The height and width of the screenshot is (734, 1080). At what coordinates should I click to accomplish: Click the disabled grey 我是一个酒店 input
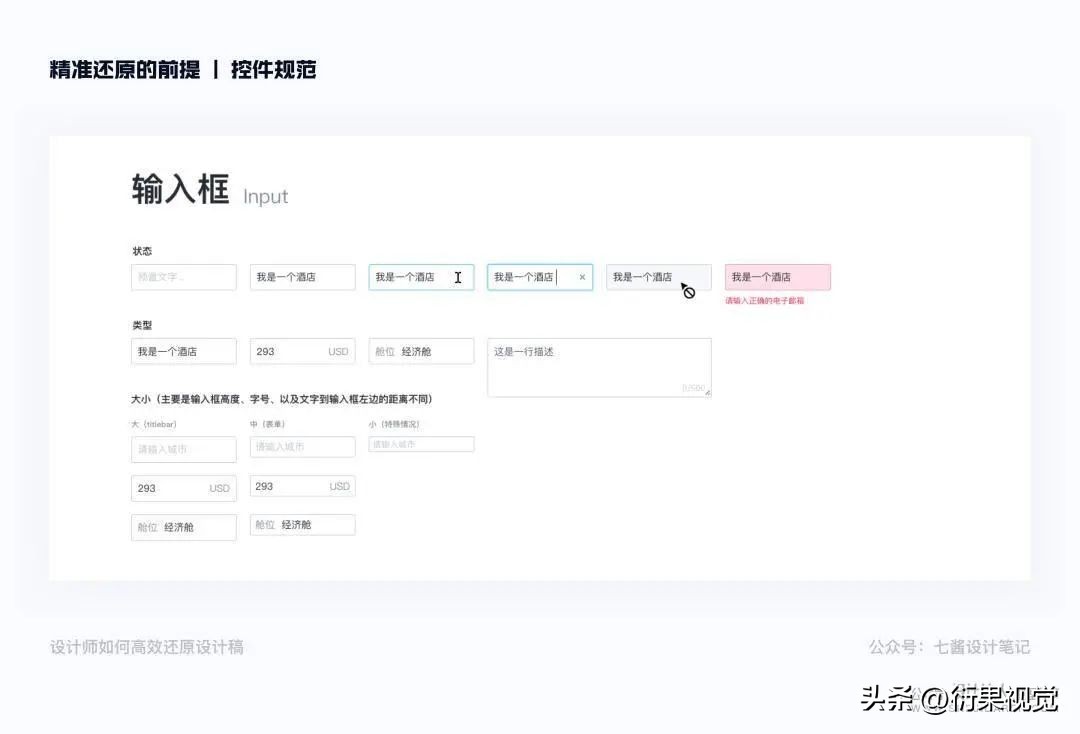650,274
